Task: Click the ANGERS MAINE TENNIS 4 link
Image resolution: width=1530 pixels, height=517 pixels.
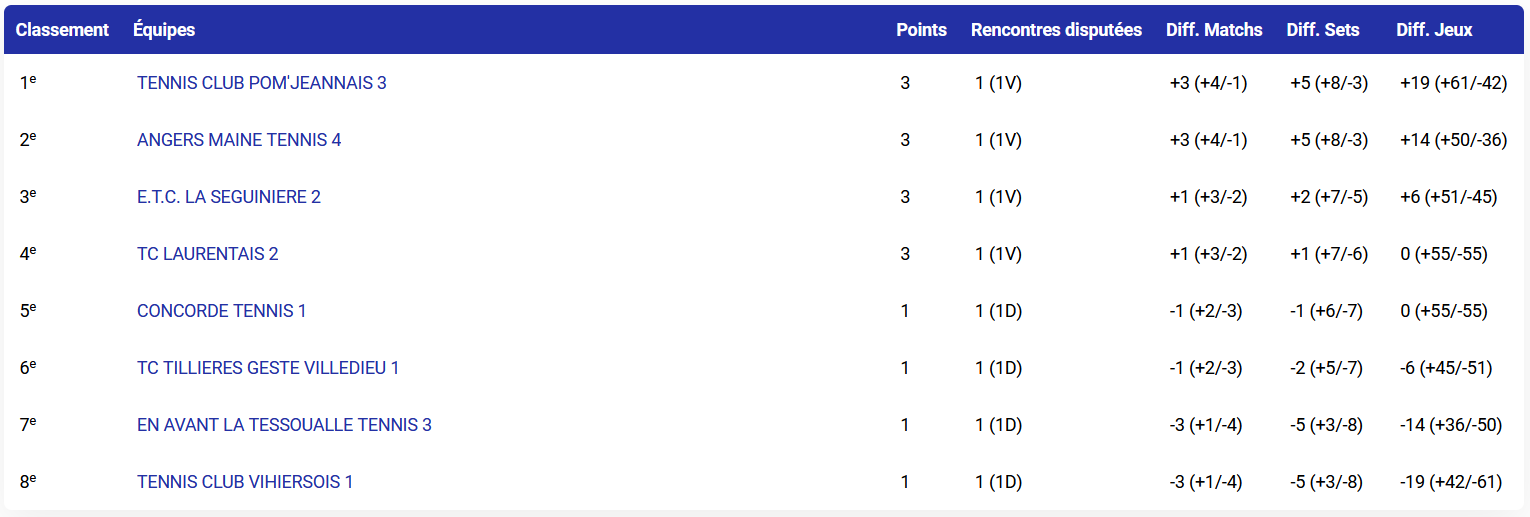Action: click(239, 140)
